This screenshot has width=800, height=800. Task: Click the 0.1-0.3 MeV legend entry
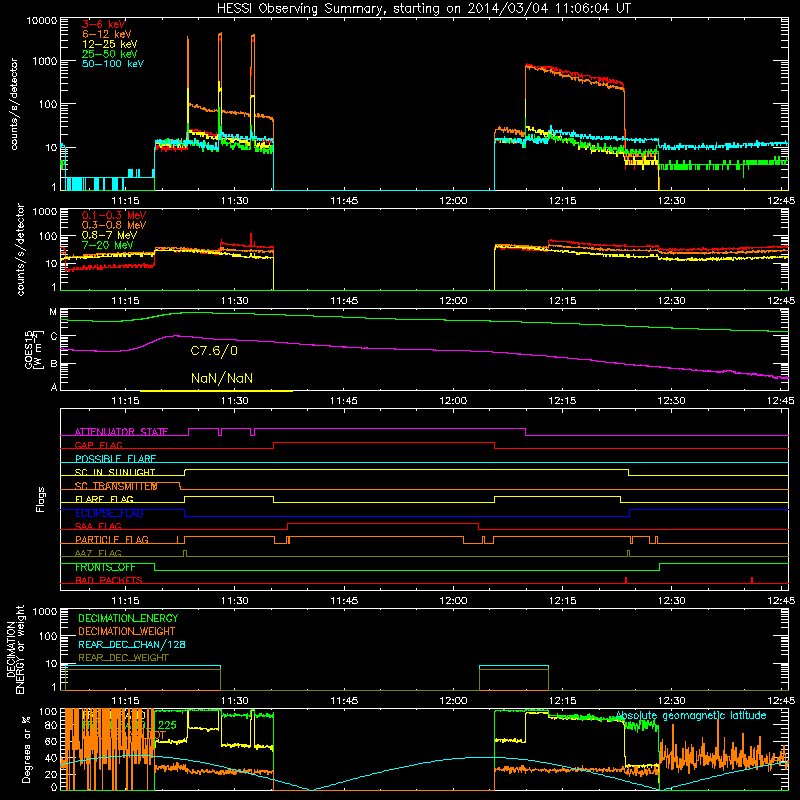pos(114,215)
